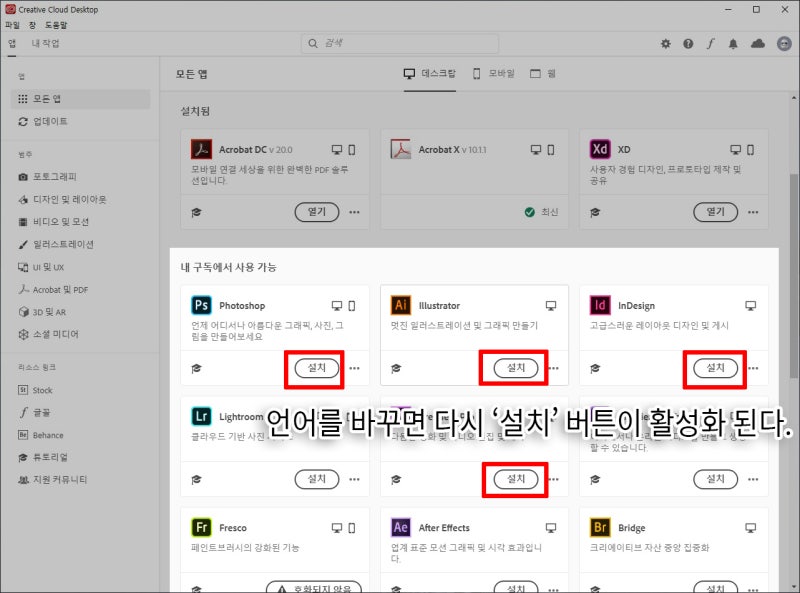This screenshot has width=800, height=593.
Task: Open 지원 커뮤니티 resource link
Action: (x=53, y=480)
